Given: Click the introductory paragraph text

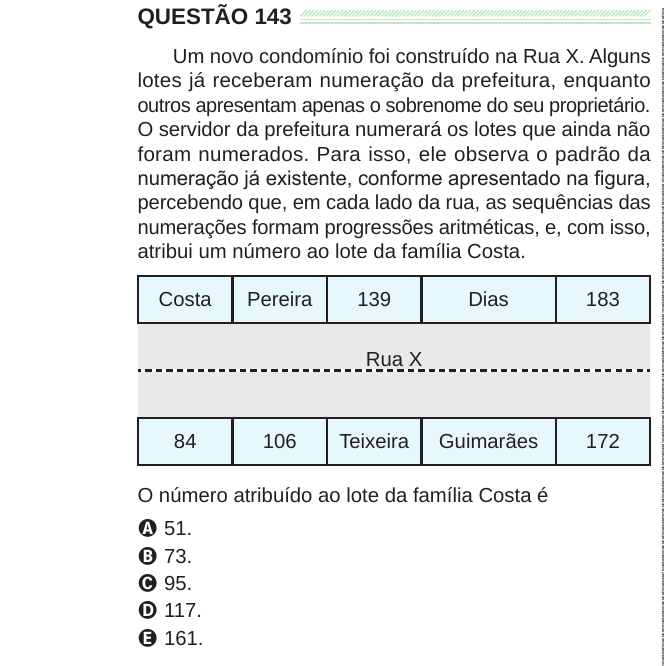Looking at the screenshot, I should click(x=394, y=154).
